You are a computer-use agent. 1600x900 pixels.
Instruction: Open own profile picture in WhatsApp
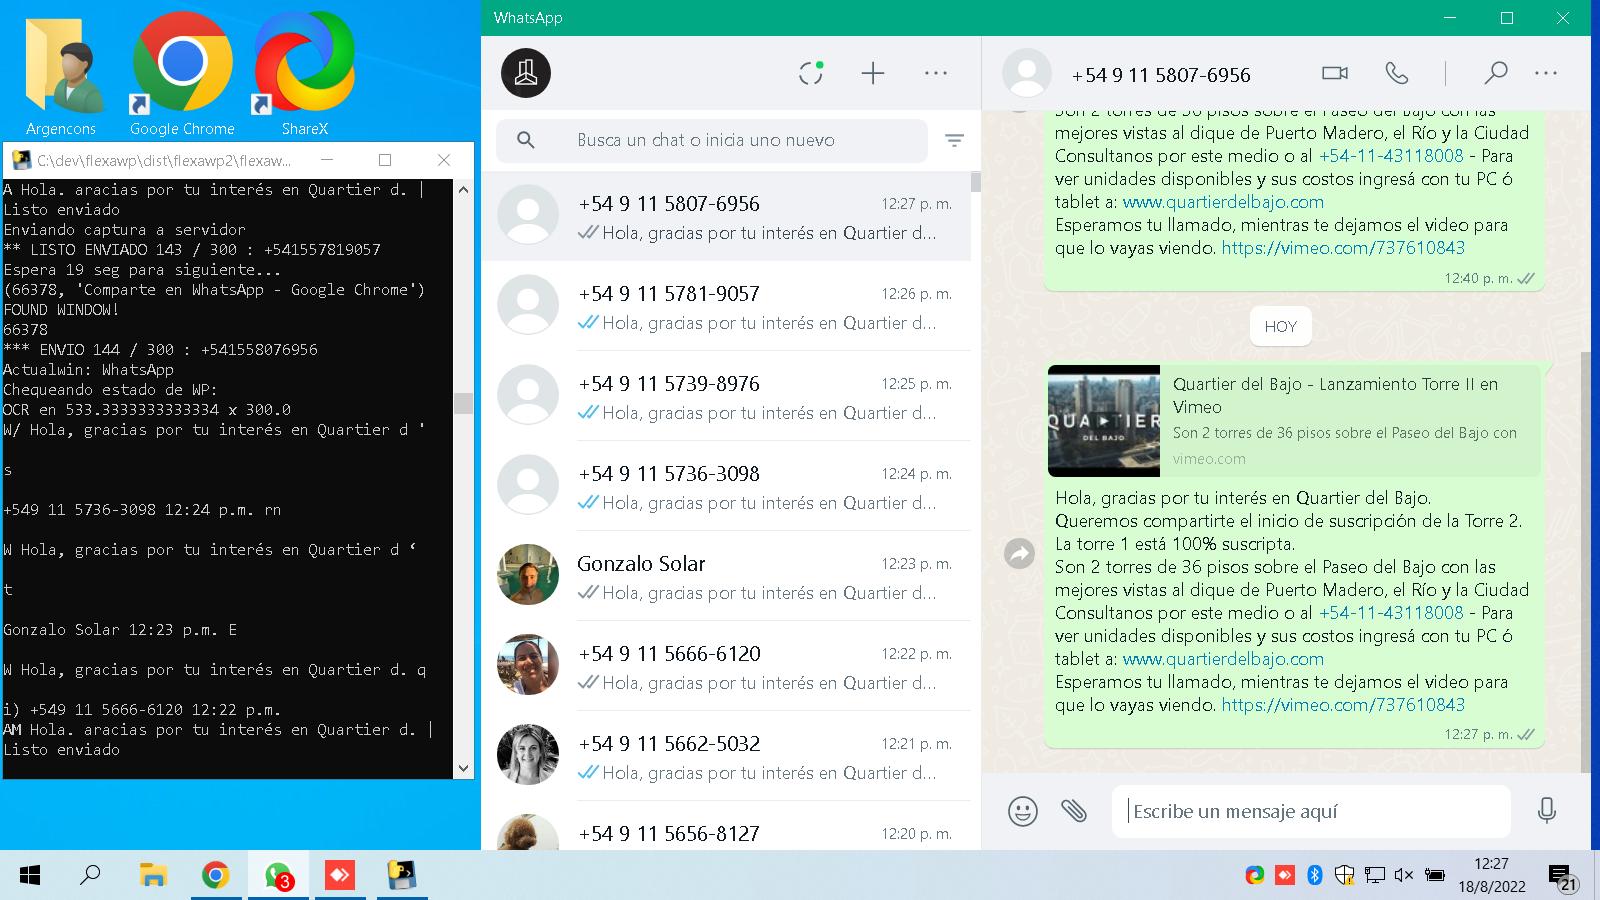tap(526, 73)
